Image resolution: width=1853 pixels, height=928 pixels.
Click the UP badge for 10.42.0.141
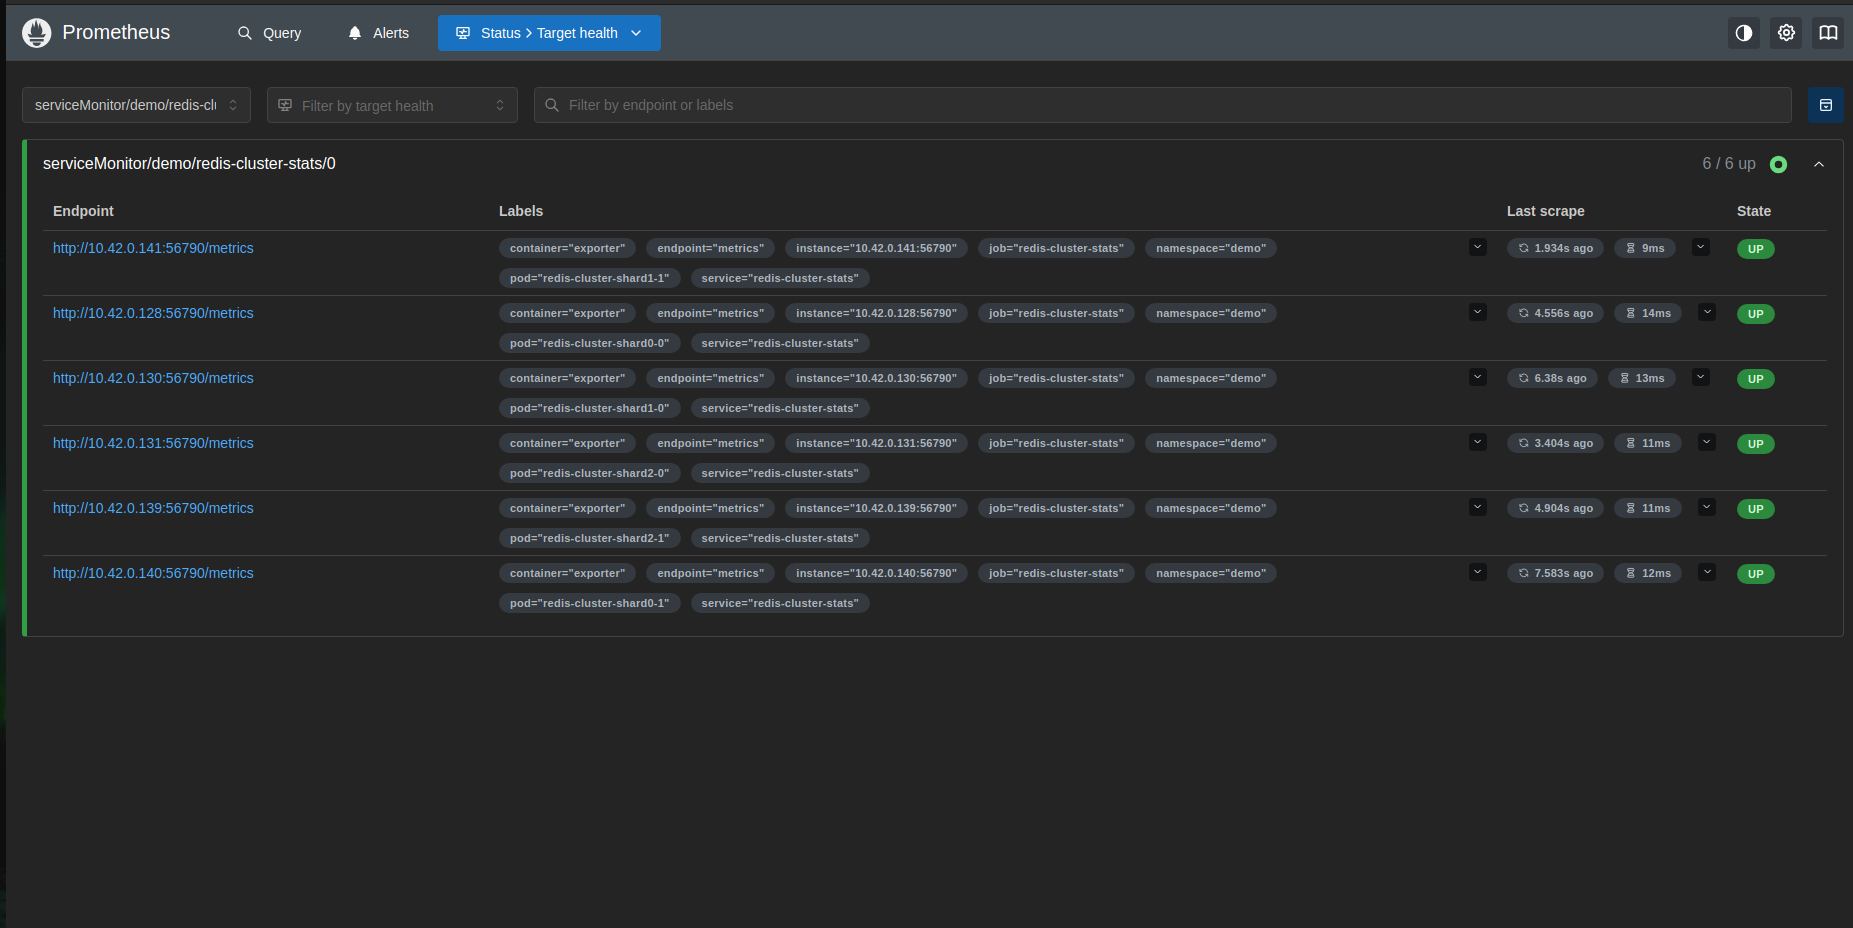tap(1756, 249)
